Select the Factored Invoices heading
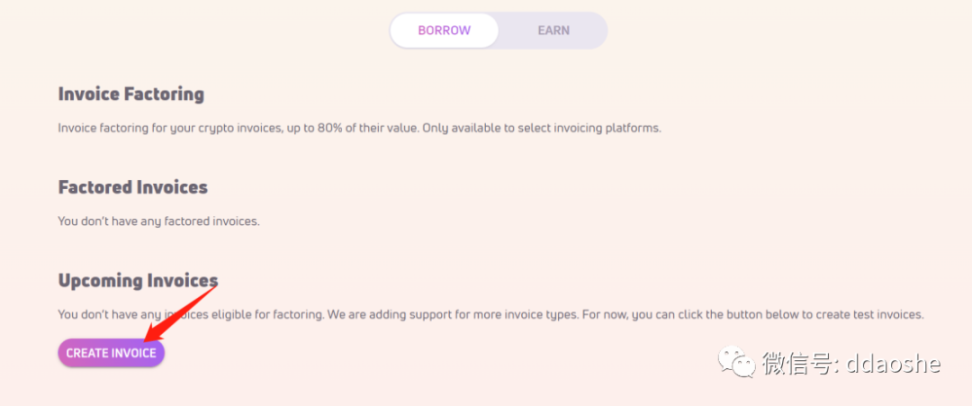This screenshot has width=972, height=406. [133, 187]
